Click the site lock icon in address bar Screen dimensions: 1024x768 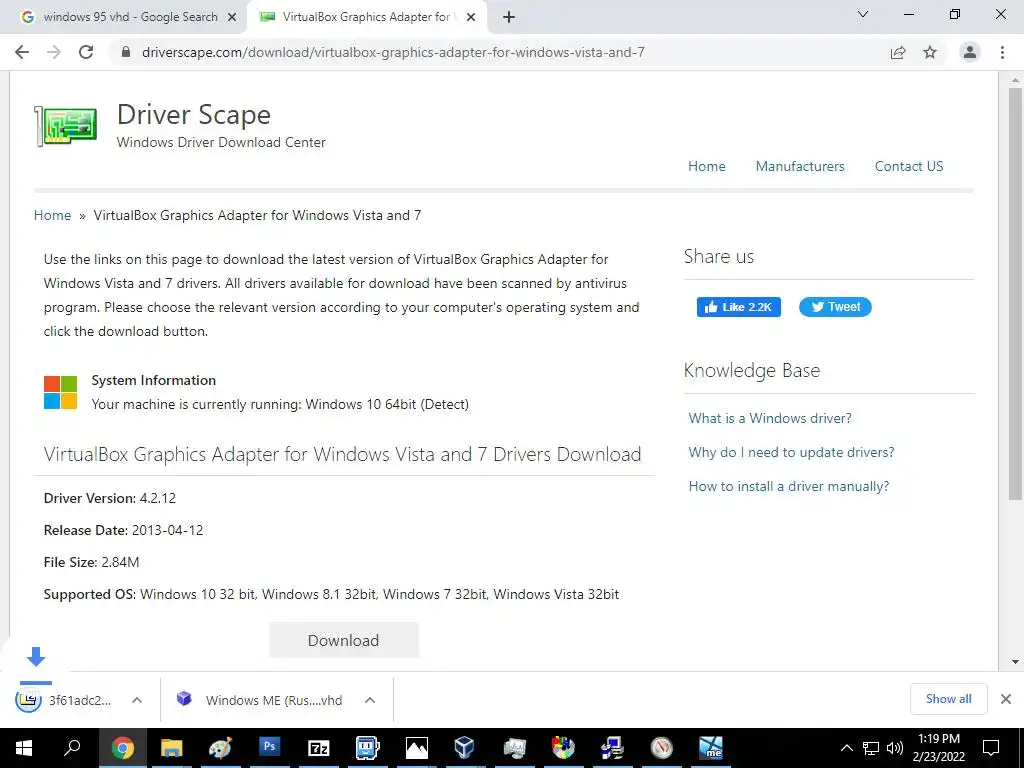(126, 52)
